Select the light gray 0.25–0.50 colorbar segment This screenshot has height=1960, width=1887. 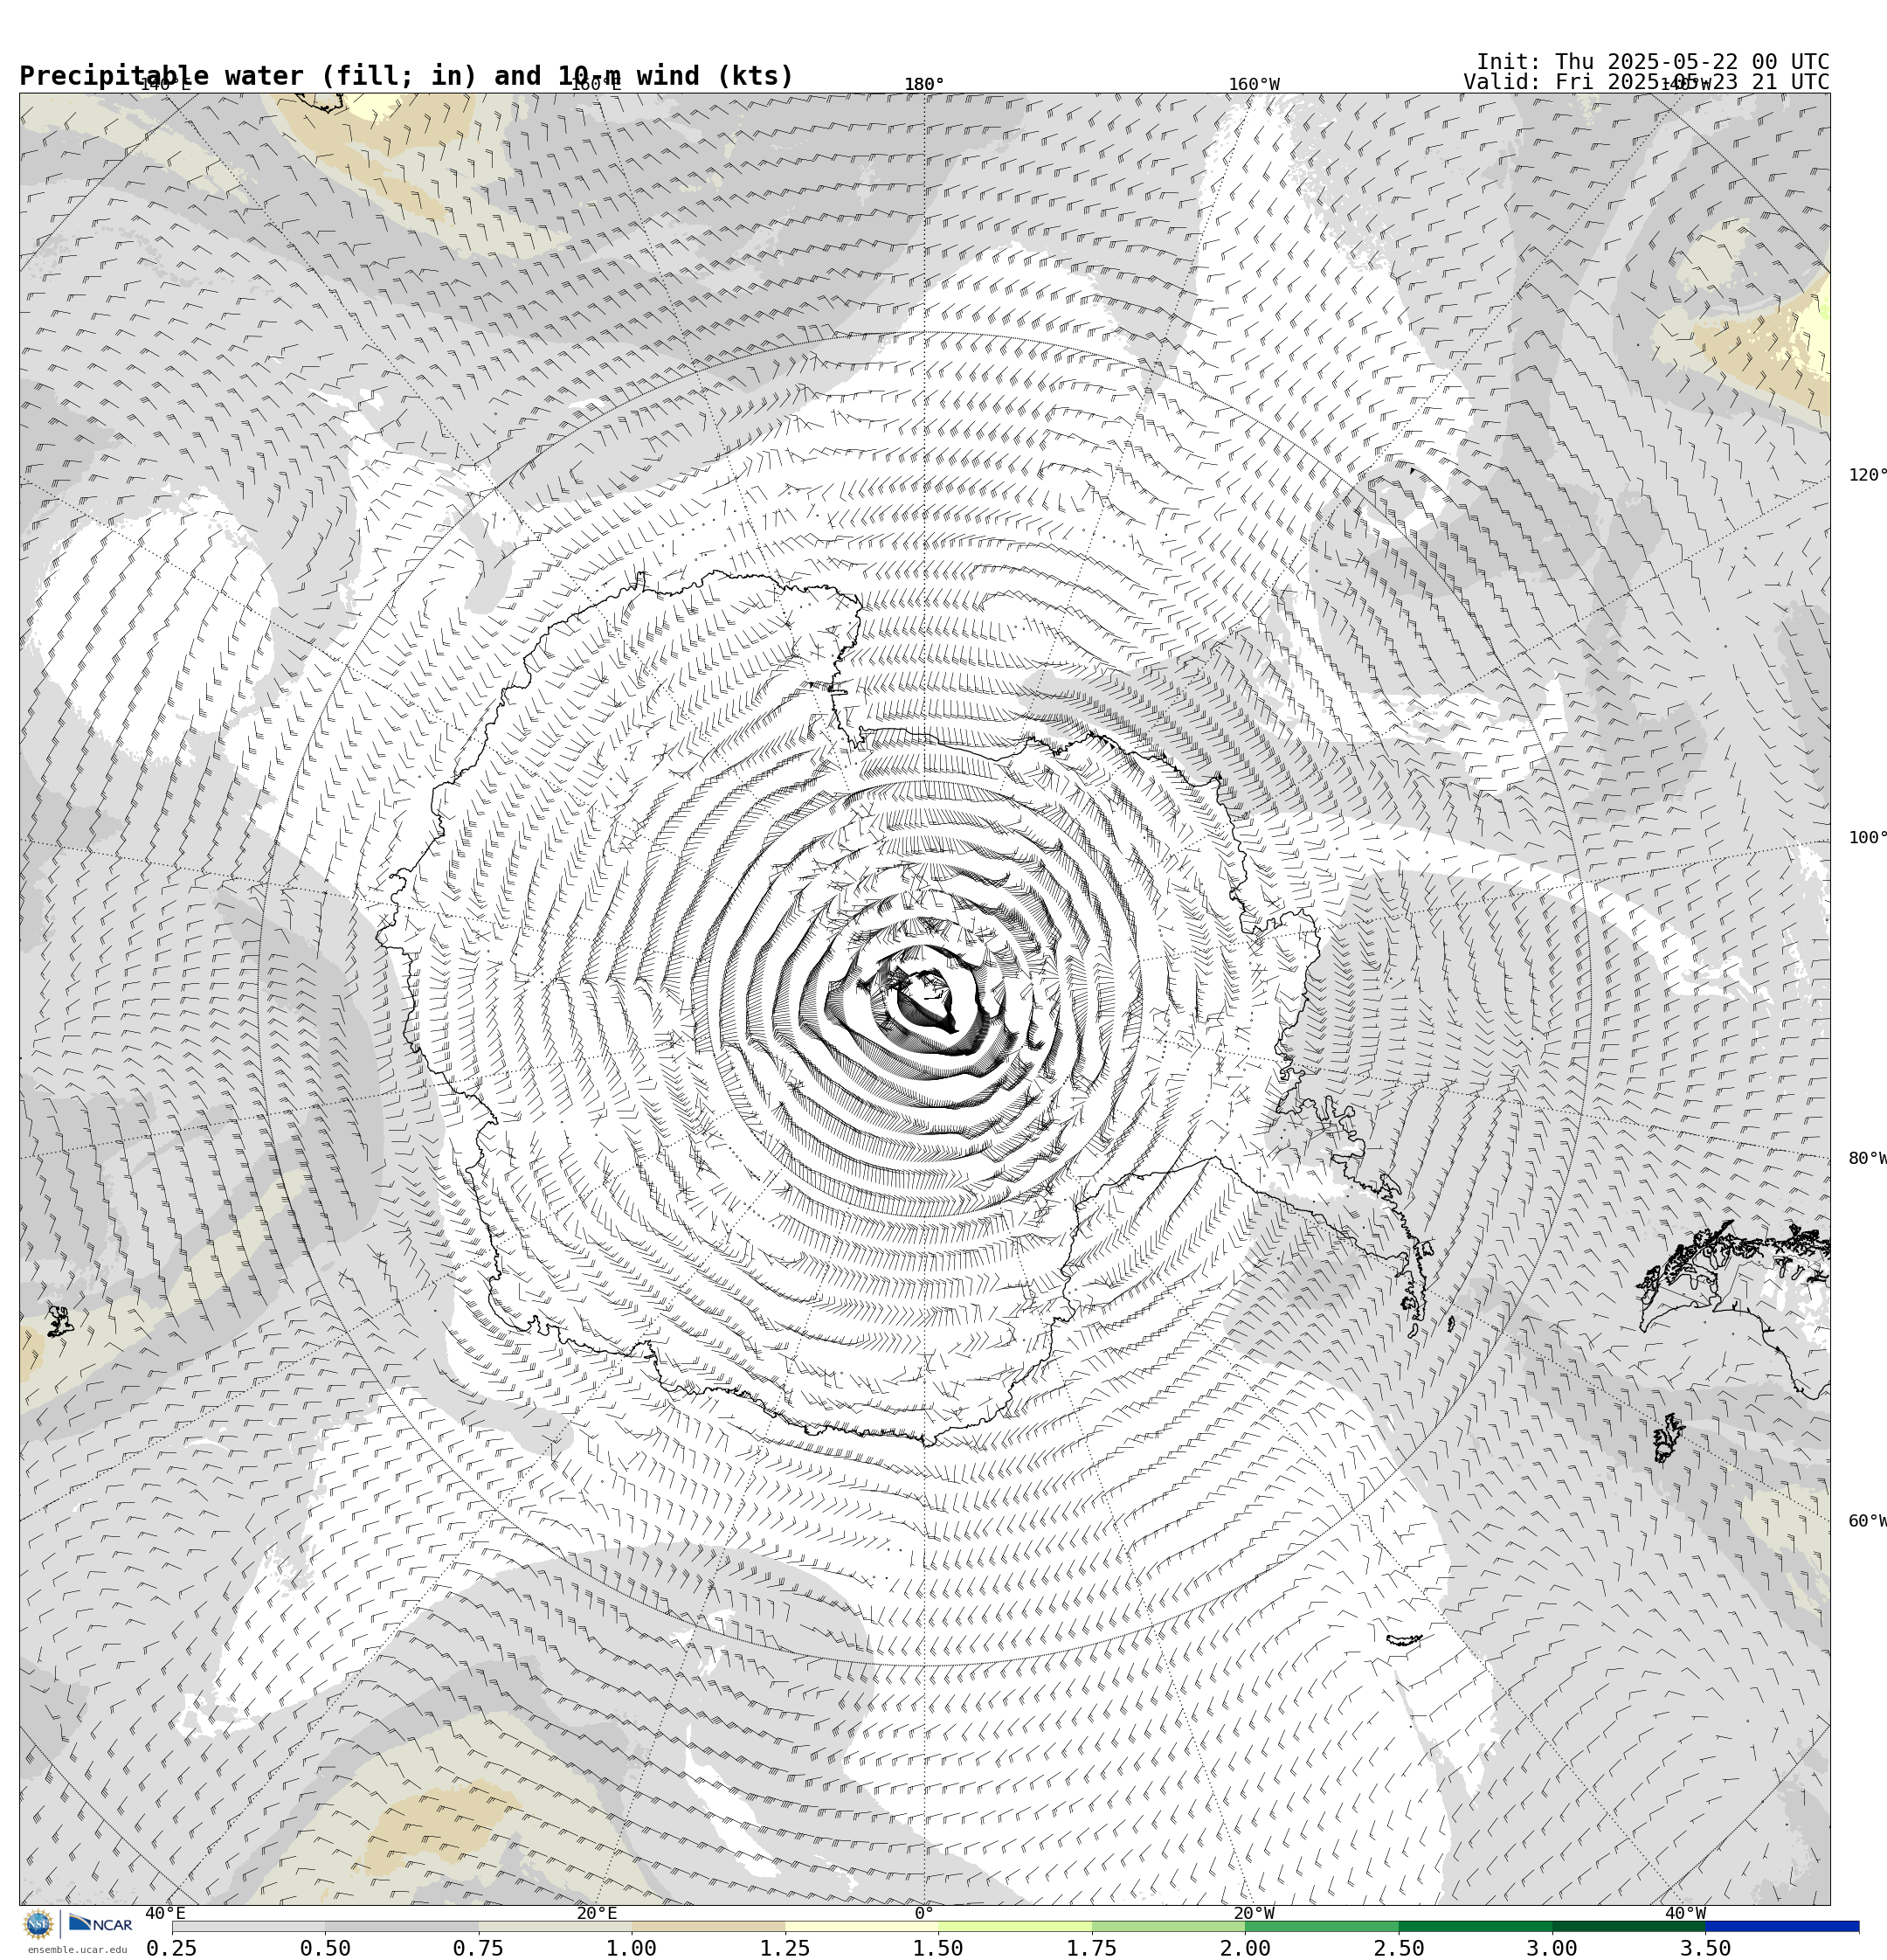[x=248, y=1926]
